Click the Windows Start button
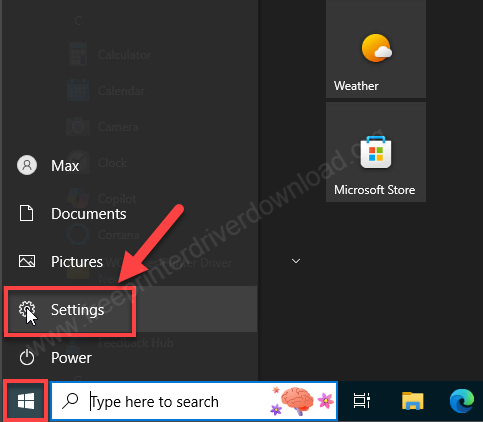483x422 pixels. pos(26,401)
